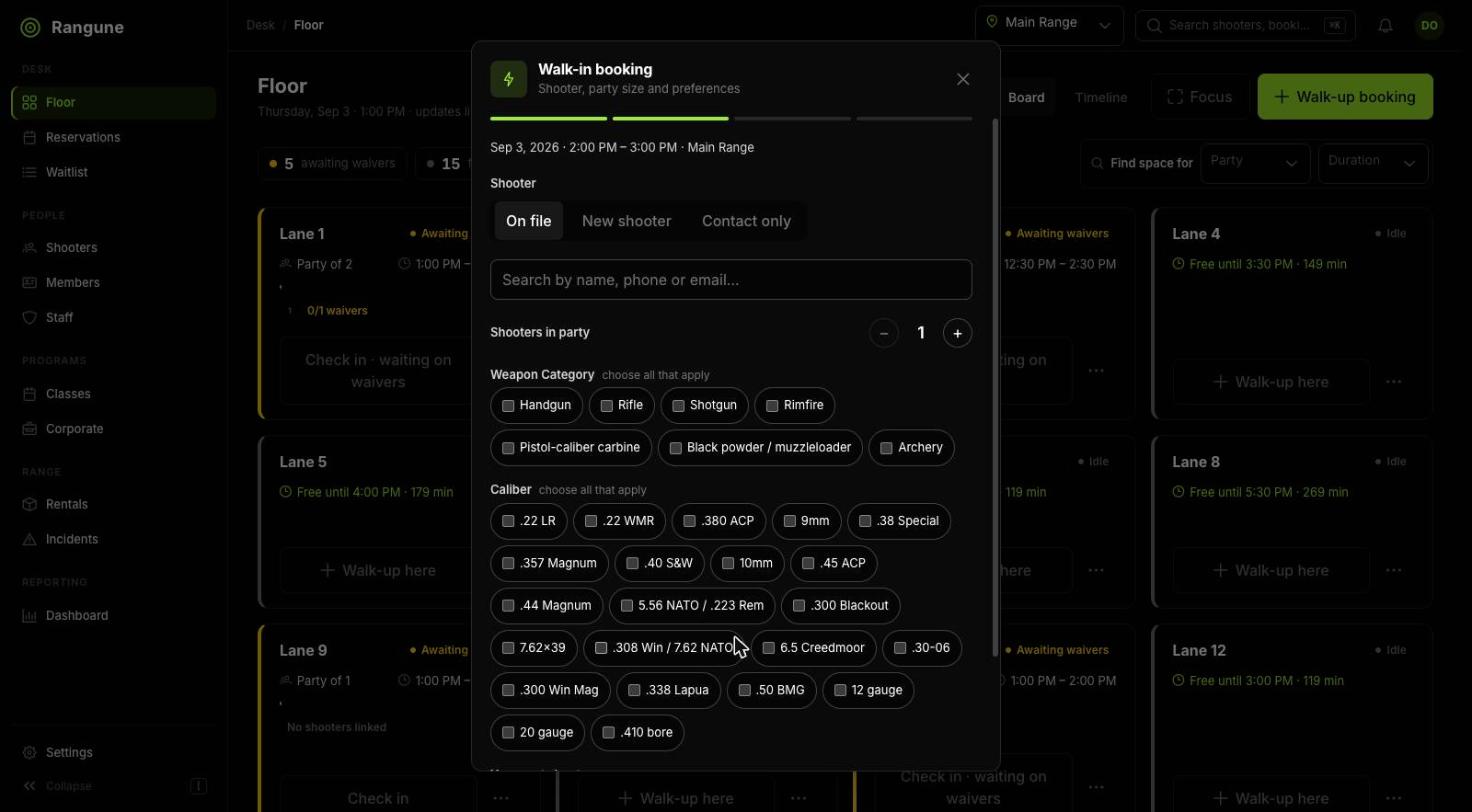Screen dimensions: 1472x812
Task: Check Pistol-caliber carbine category
Action: [x=571, y=447]
